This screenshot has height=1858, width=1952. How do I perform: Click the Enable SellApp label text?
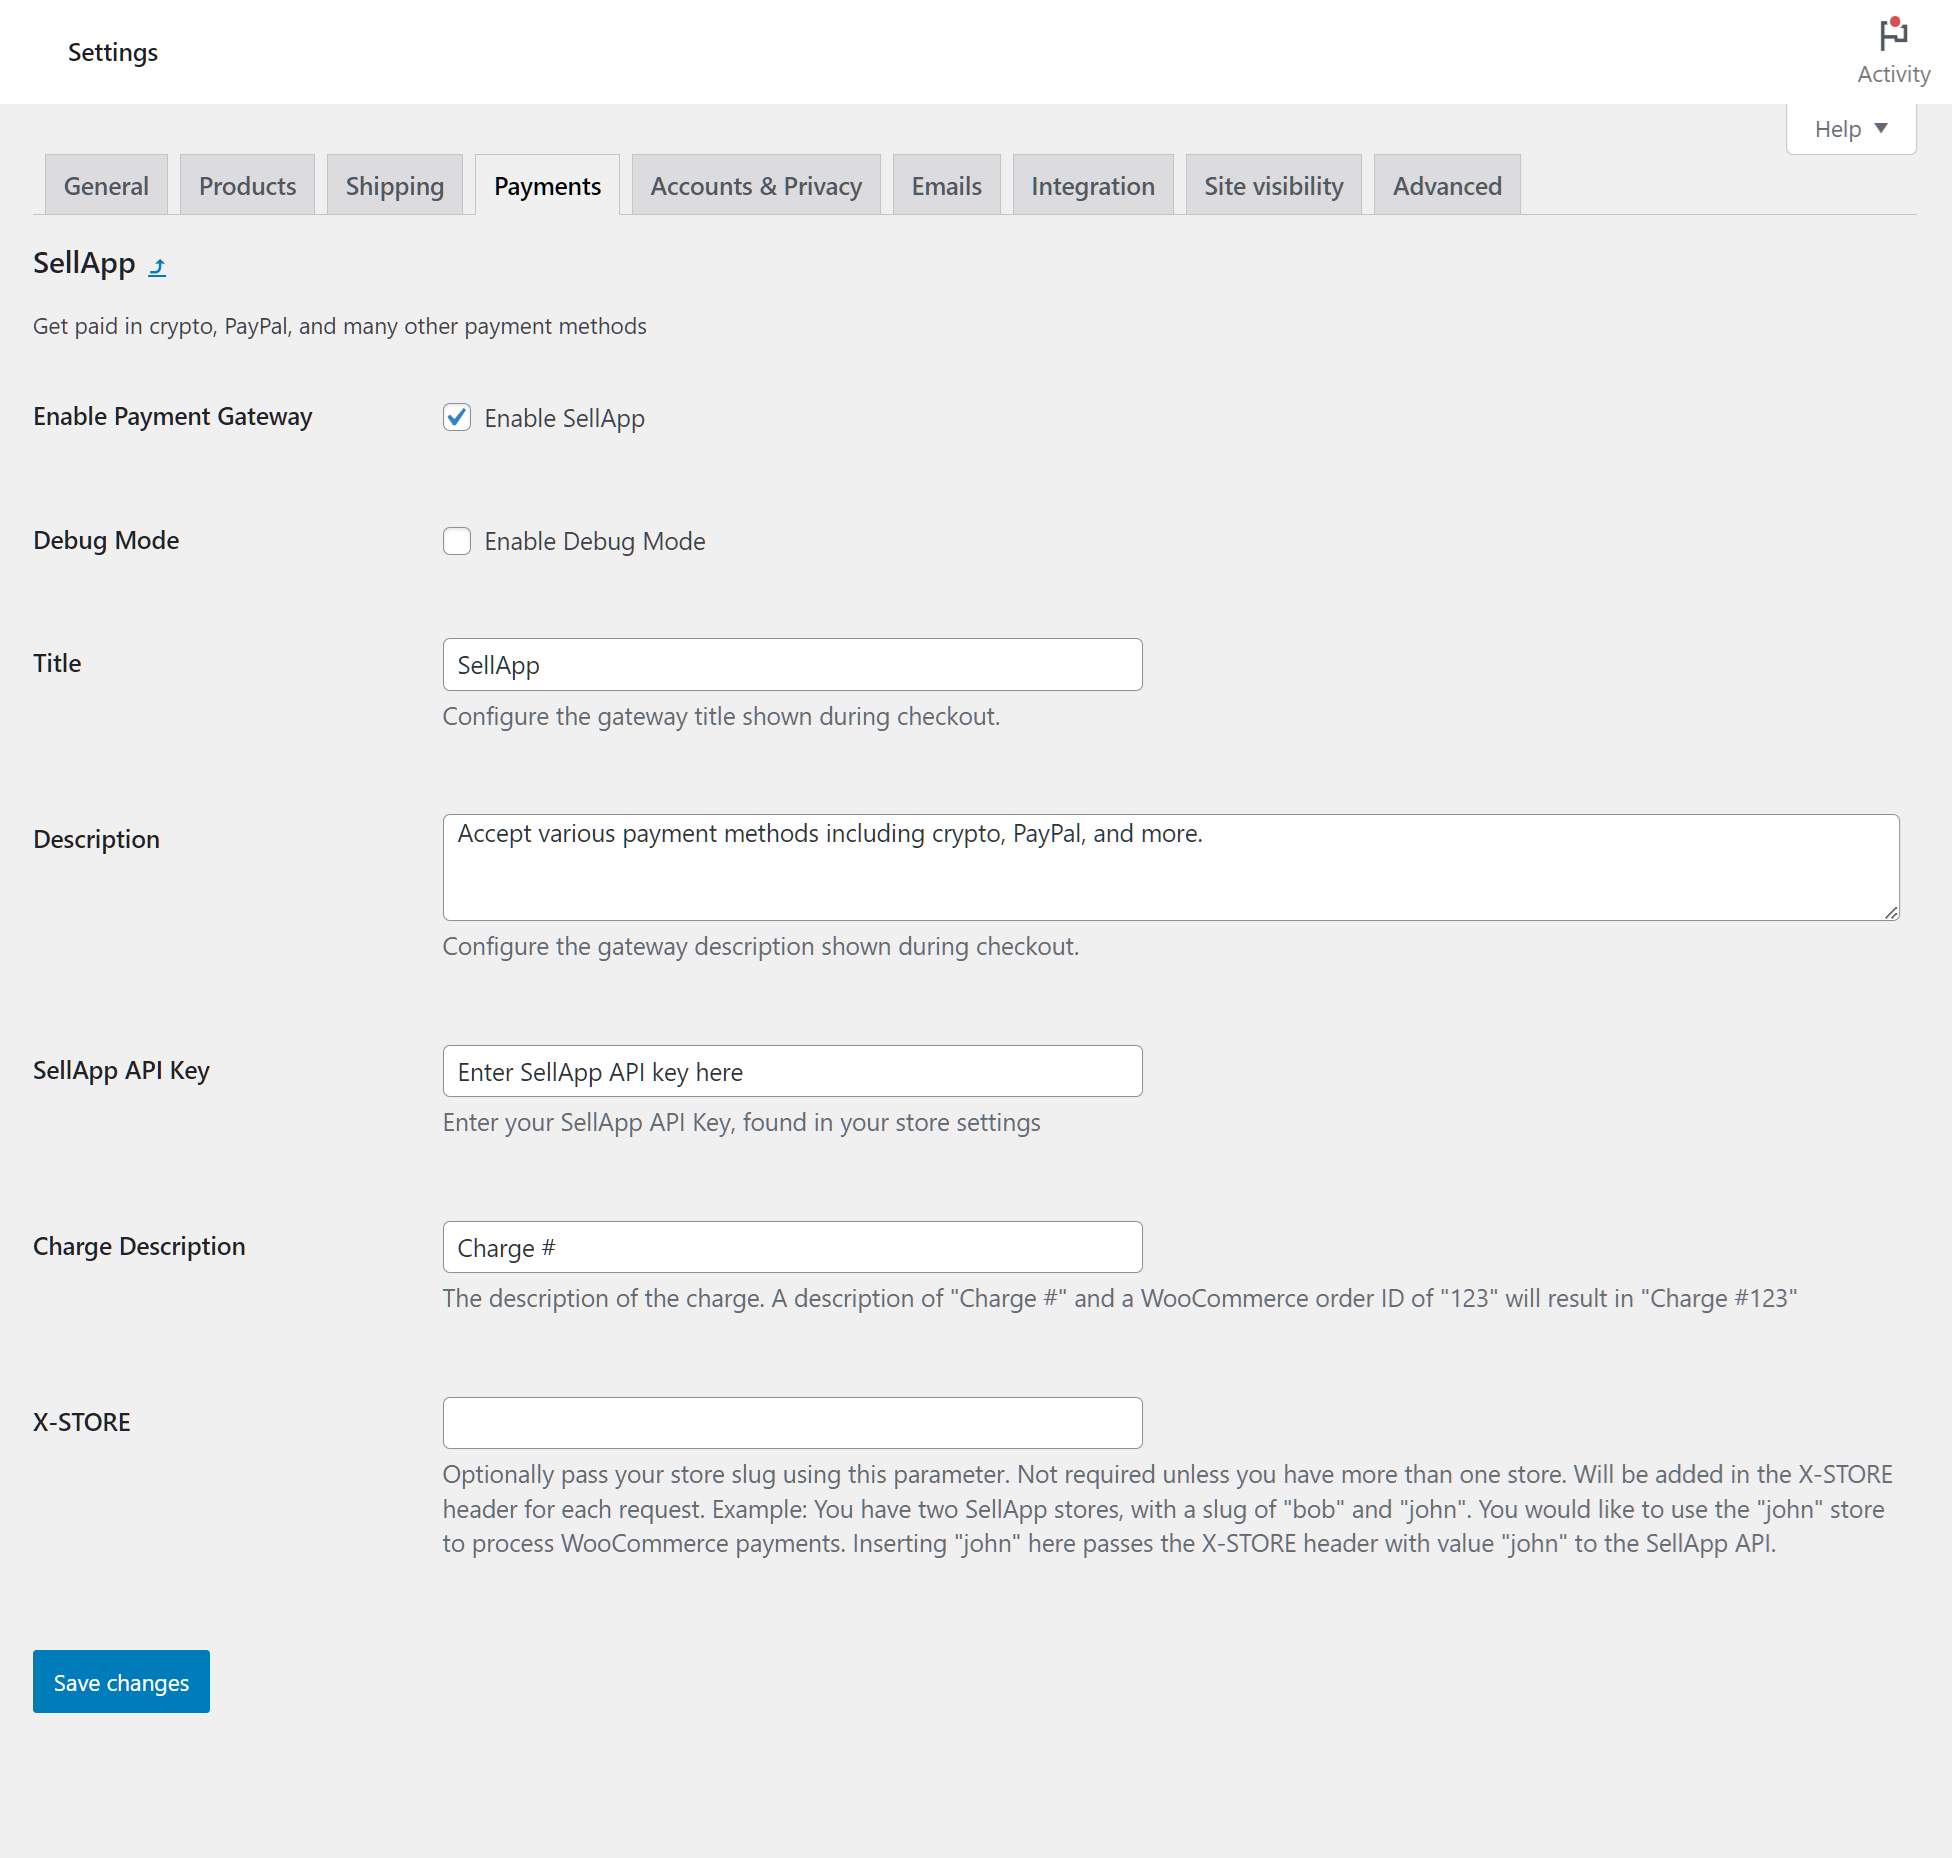[564, 418]
